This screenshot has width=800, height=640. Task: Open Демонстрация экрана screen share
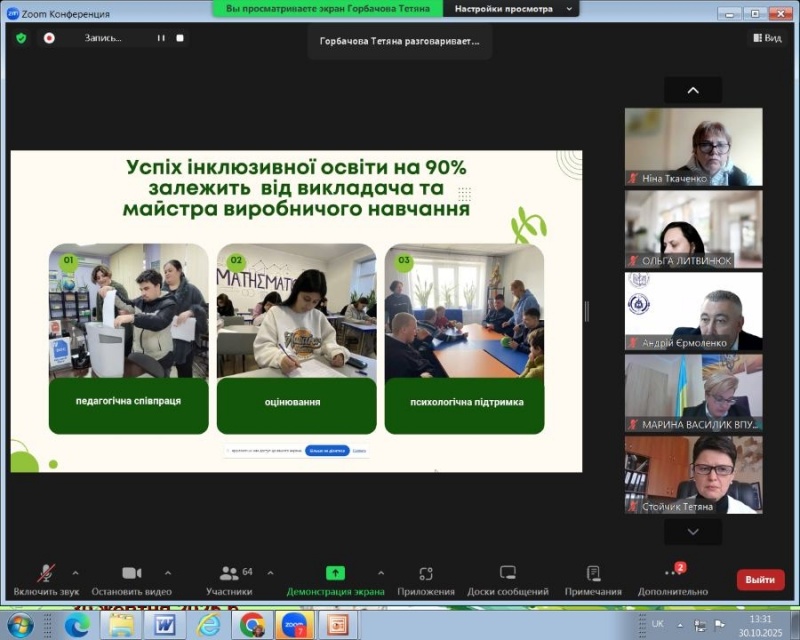point(335,573)
